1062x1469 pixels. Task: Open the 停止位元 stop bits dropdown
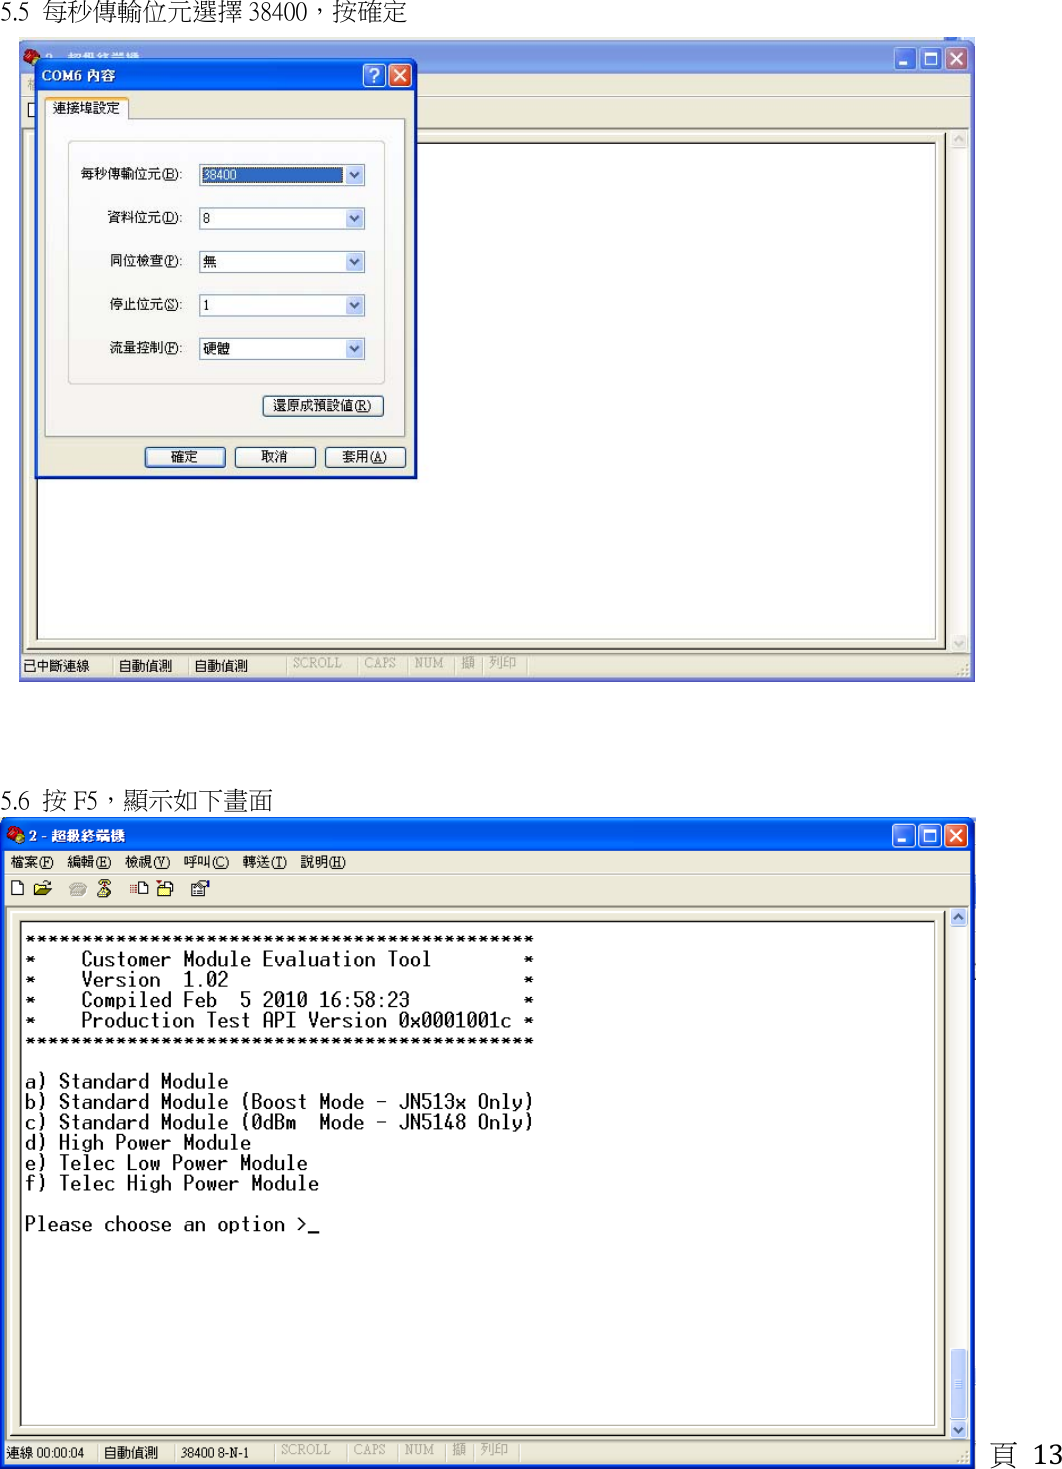(x=354, y=305)
